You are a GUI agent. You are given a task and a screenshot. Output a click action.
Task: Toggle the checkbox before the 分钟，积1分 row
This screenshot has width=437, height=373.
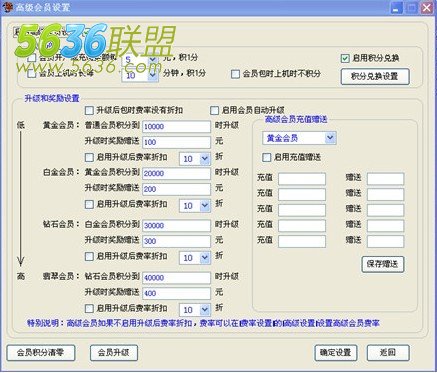[32, 74]
